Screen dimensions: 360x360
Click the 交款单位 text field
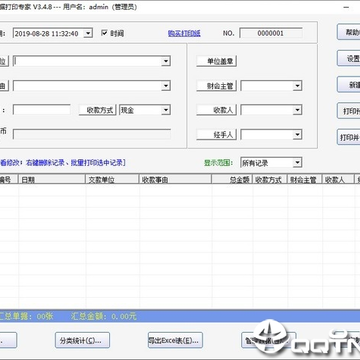88,61
